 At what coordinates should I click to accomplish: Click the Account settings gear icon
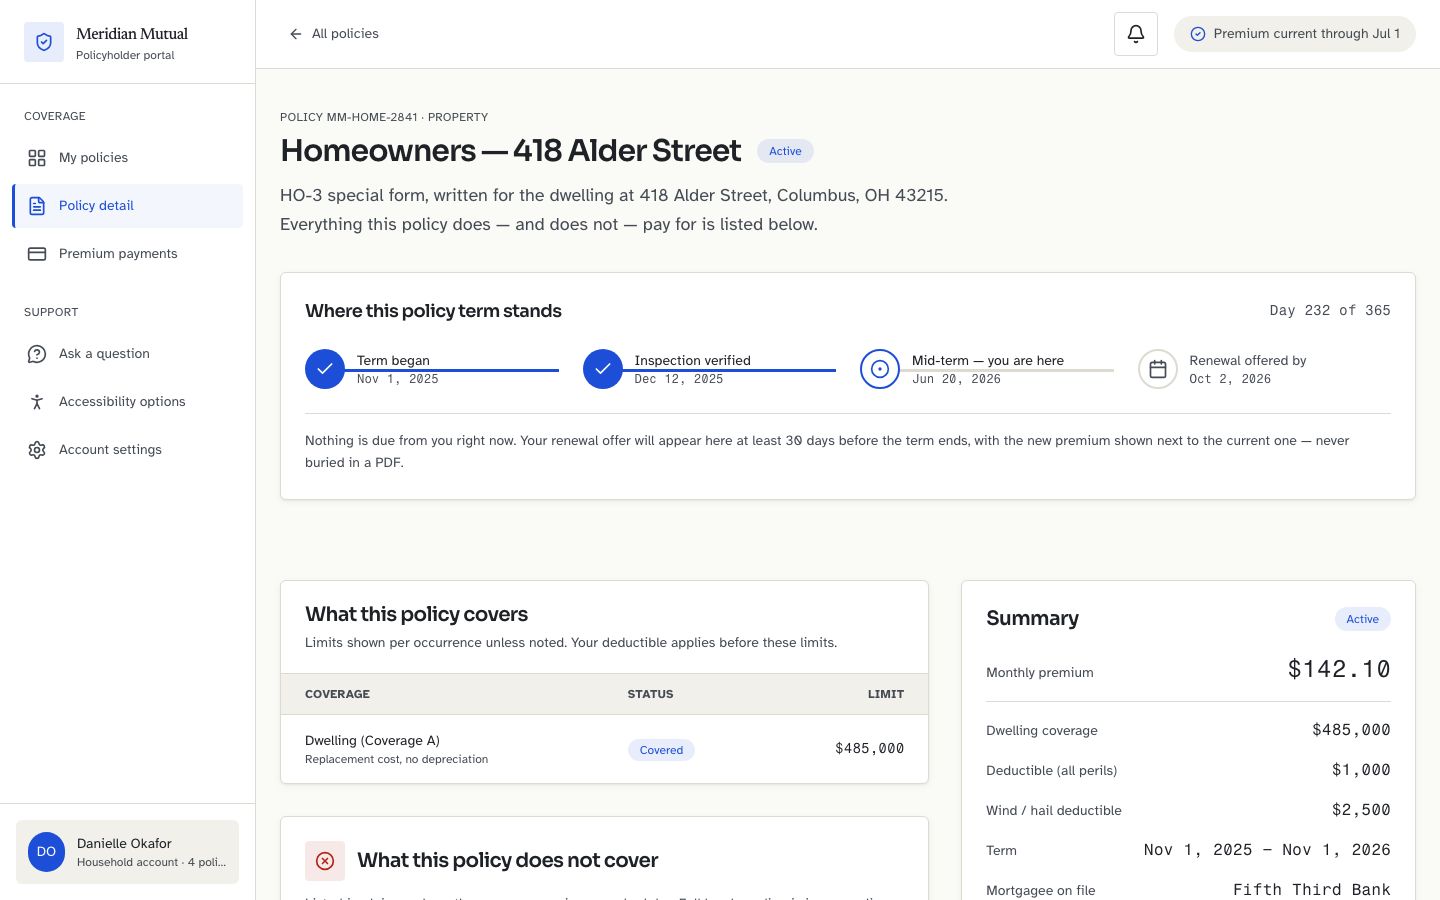click(x=37, y=450)
